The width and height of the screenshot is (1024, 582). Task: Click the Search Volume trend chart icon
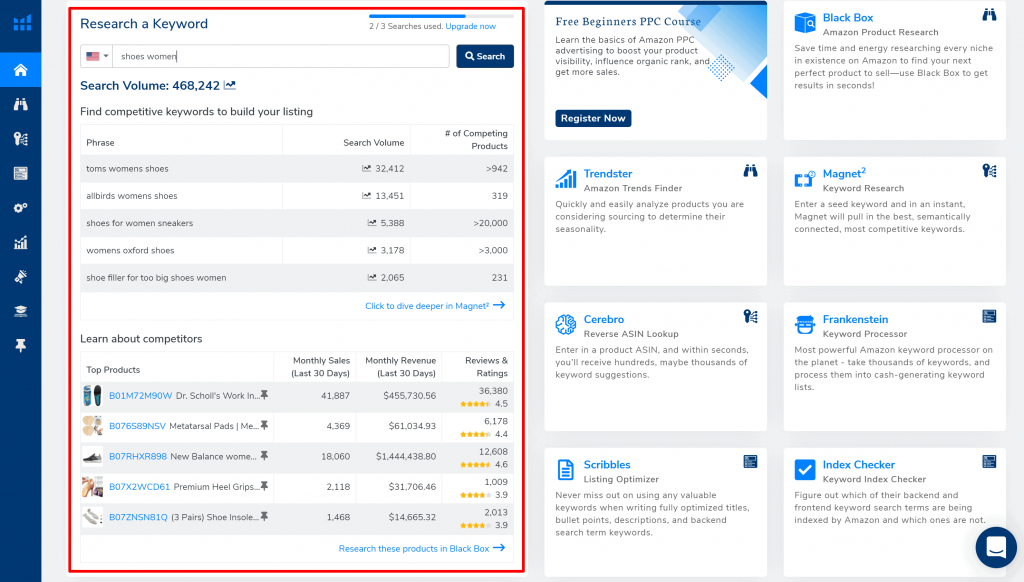[230, 85]
